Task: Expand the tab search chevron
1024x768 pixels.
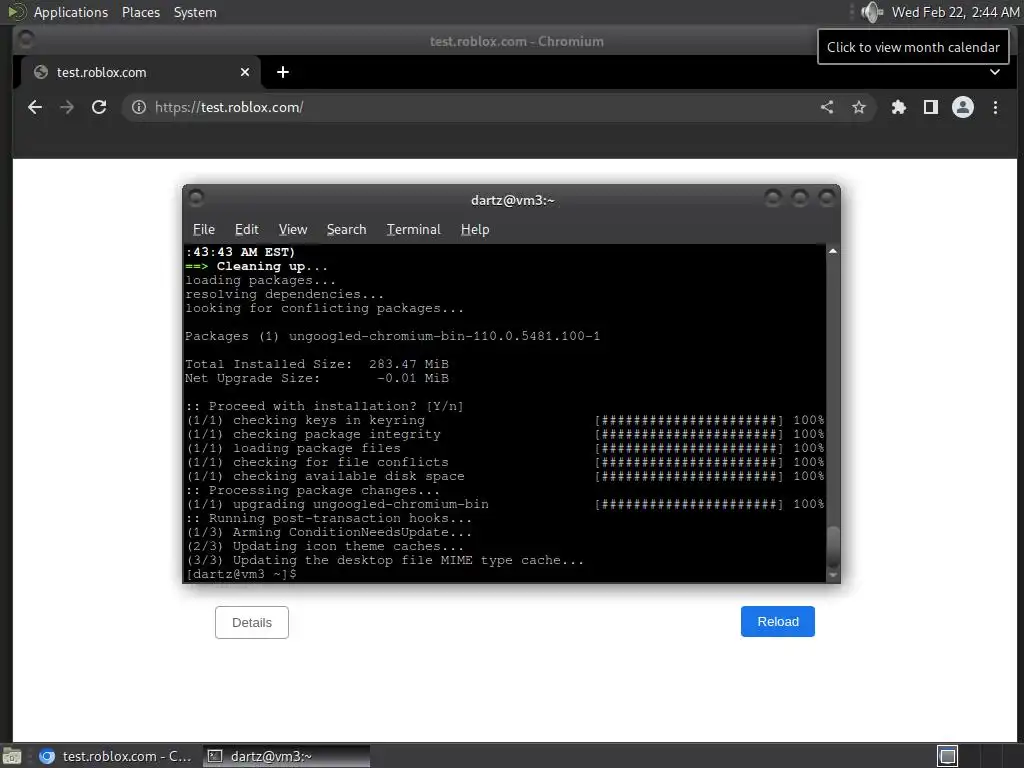Action: coord(995,72)
